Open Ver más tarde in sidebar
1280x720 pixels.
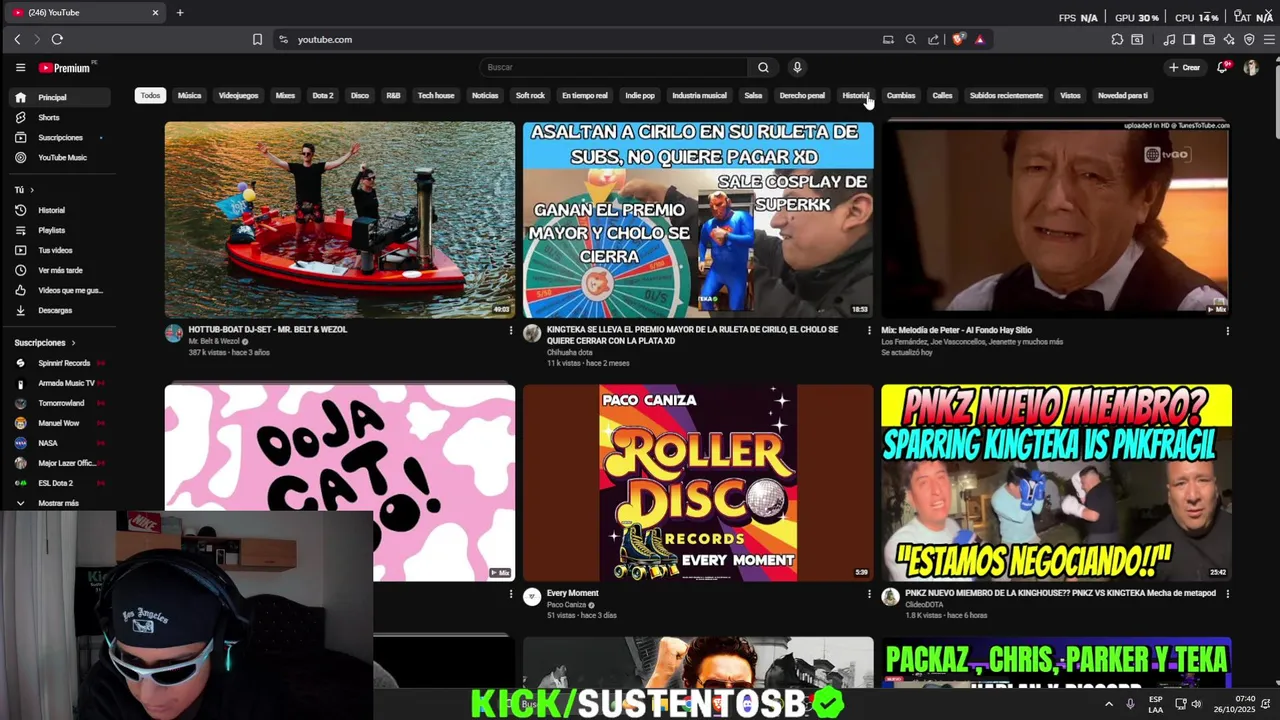click(x=59, y=270)
